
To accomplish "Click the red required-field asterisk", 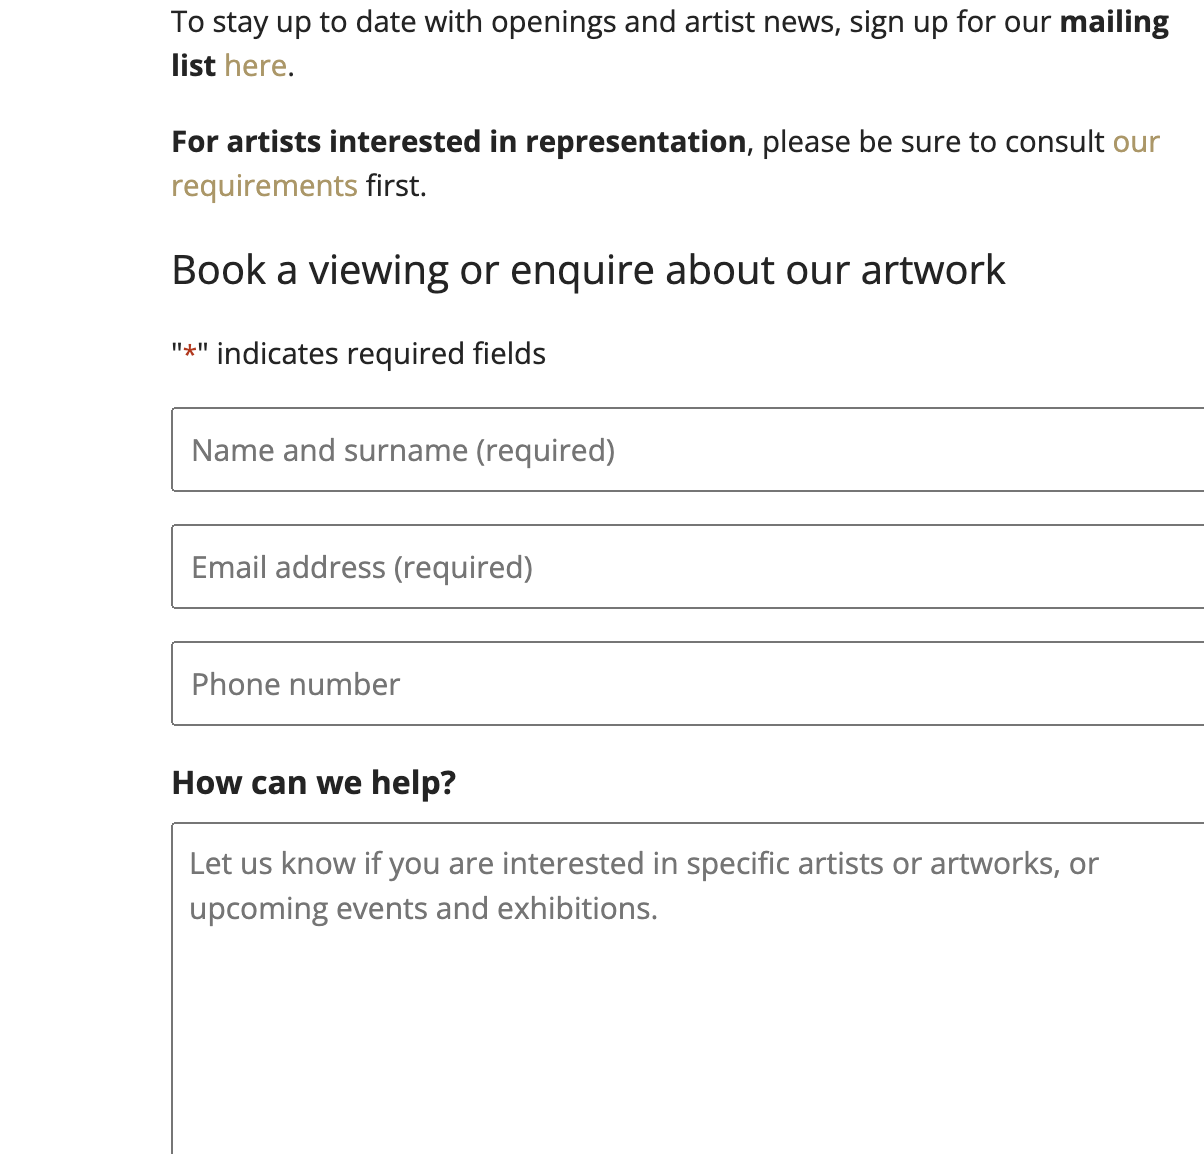I will tap(189, 354).
